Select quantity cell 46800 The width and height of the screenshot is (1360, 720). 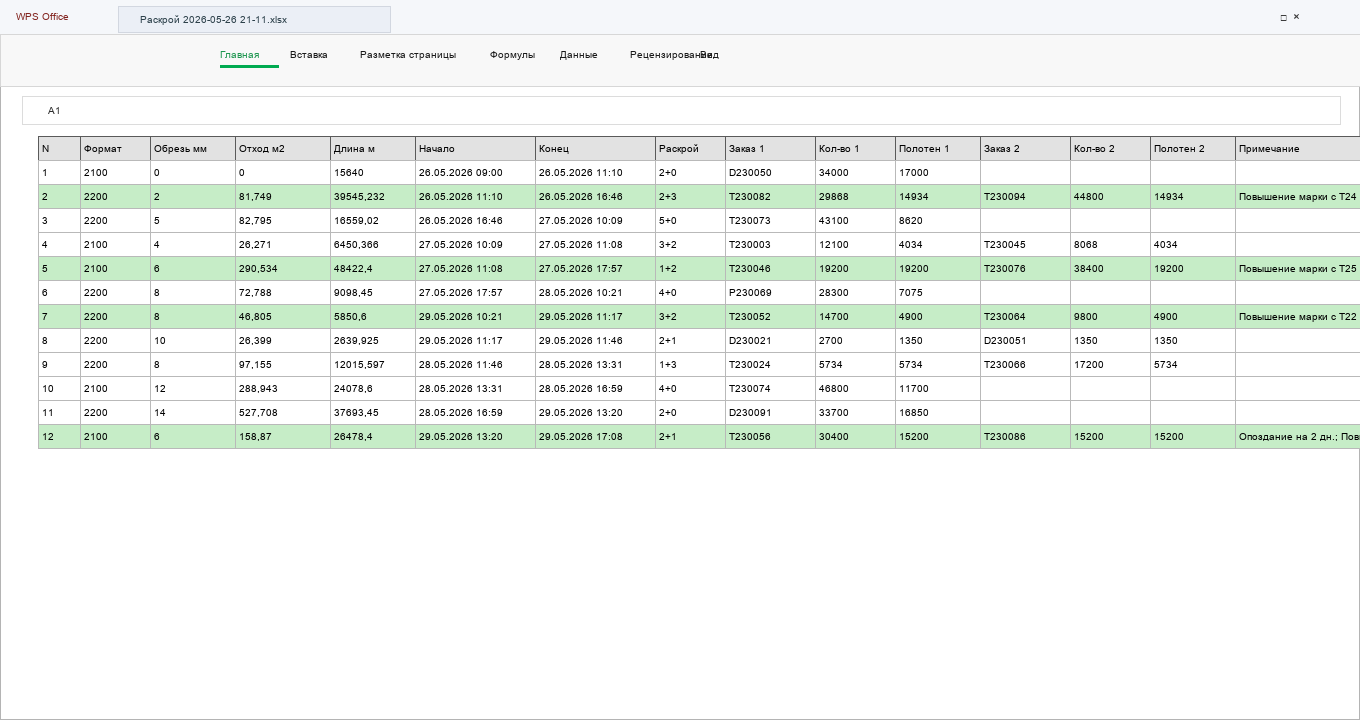tap(855, 389)
